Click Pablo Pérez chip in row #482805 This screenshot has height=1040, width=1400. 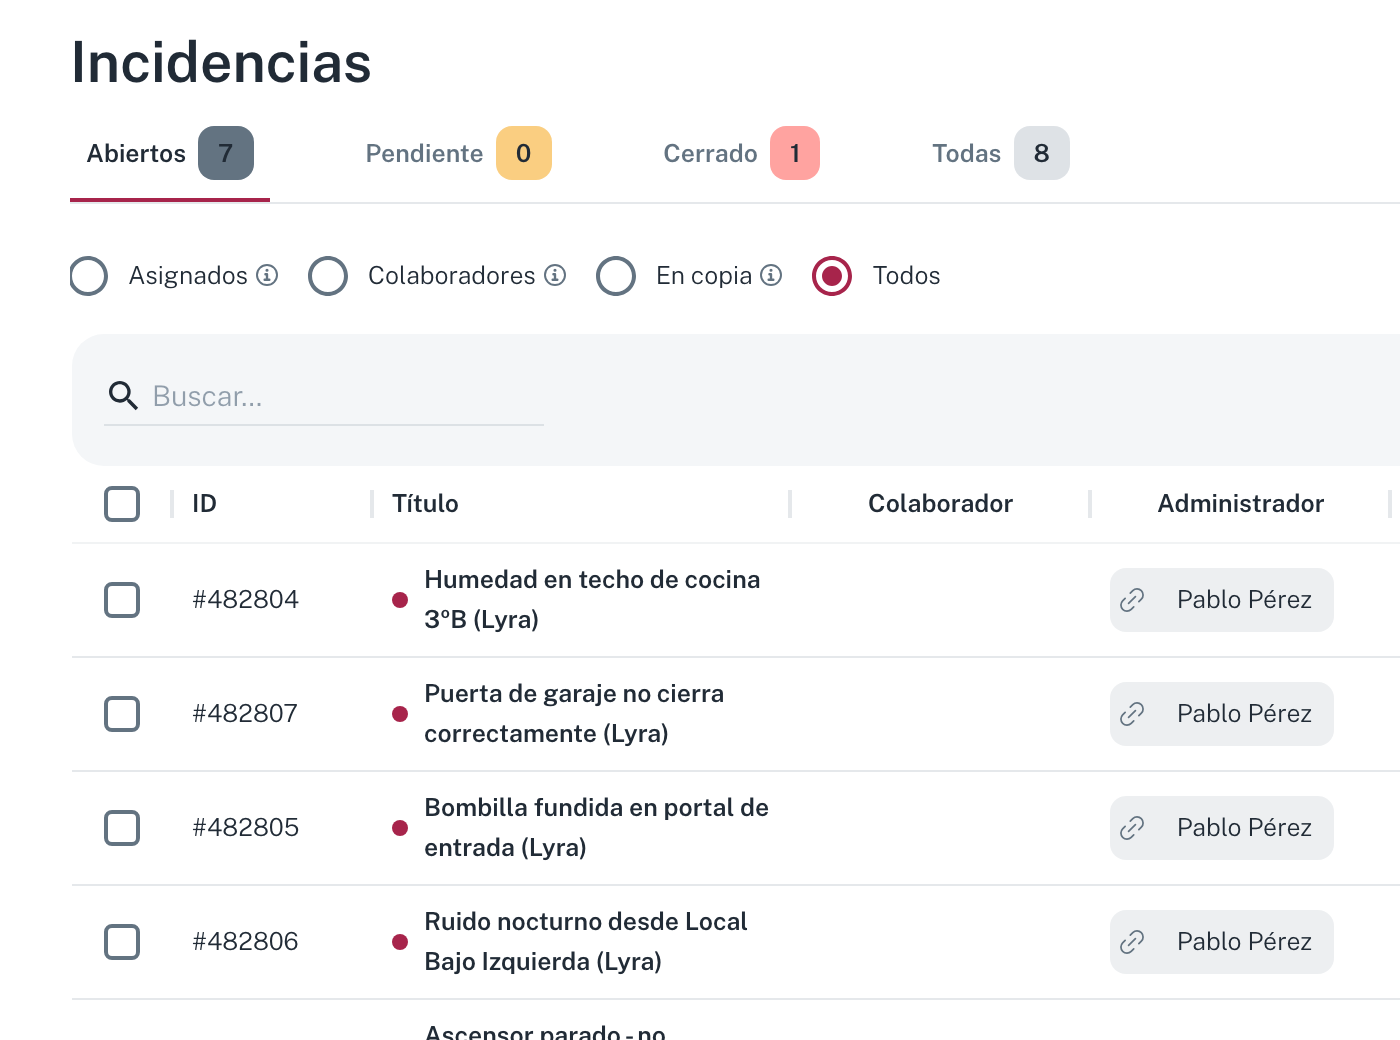click(x=1222, y=828)
